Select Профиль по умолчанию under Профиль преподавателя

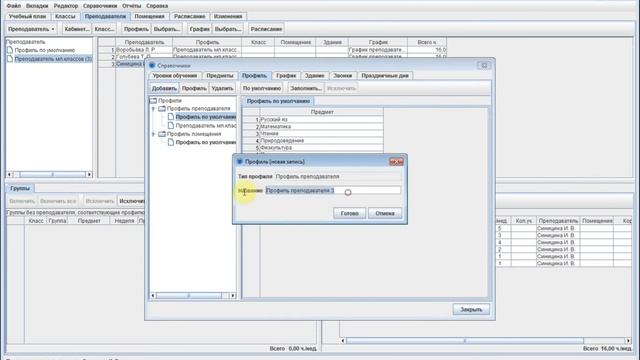click(x=206, y=117)
